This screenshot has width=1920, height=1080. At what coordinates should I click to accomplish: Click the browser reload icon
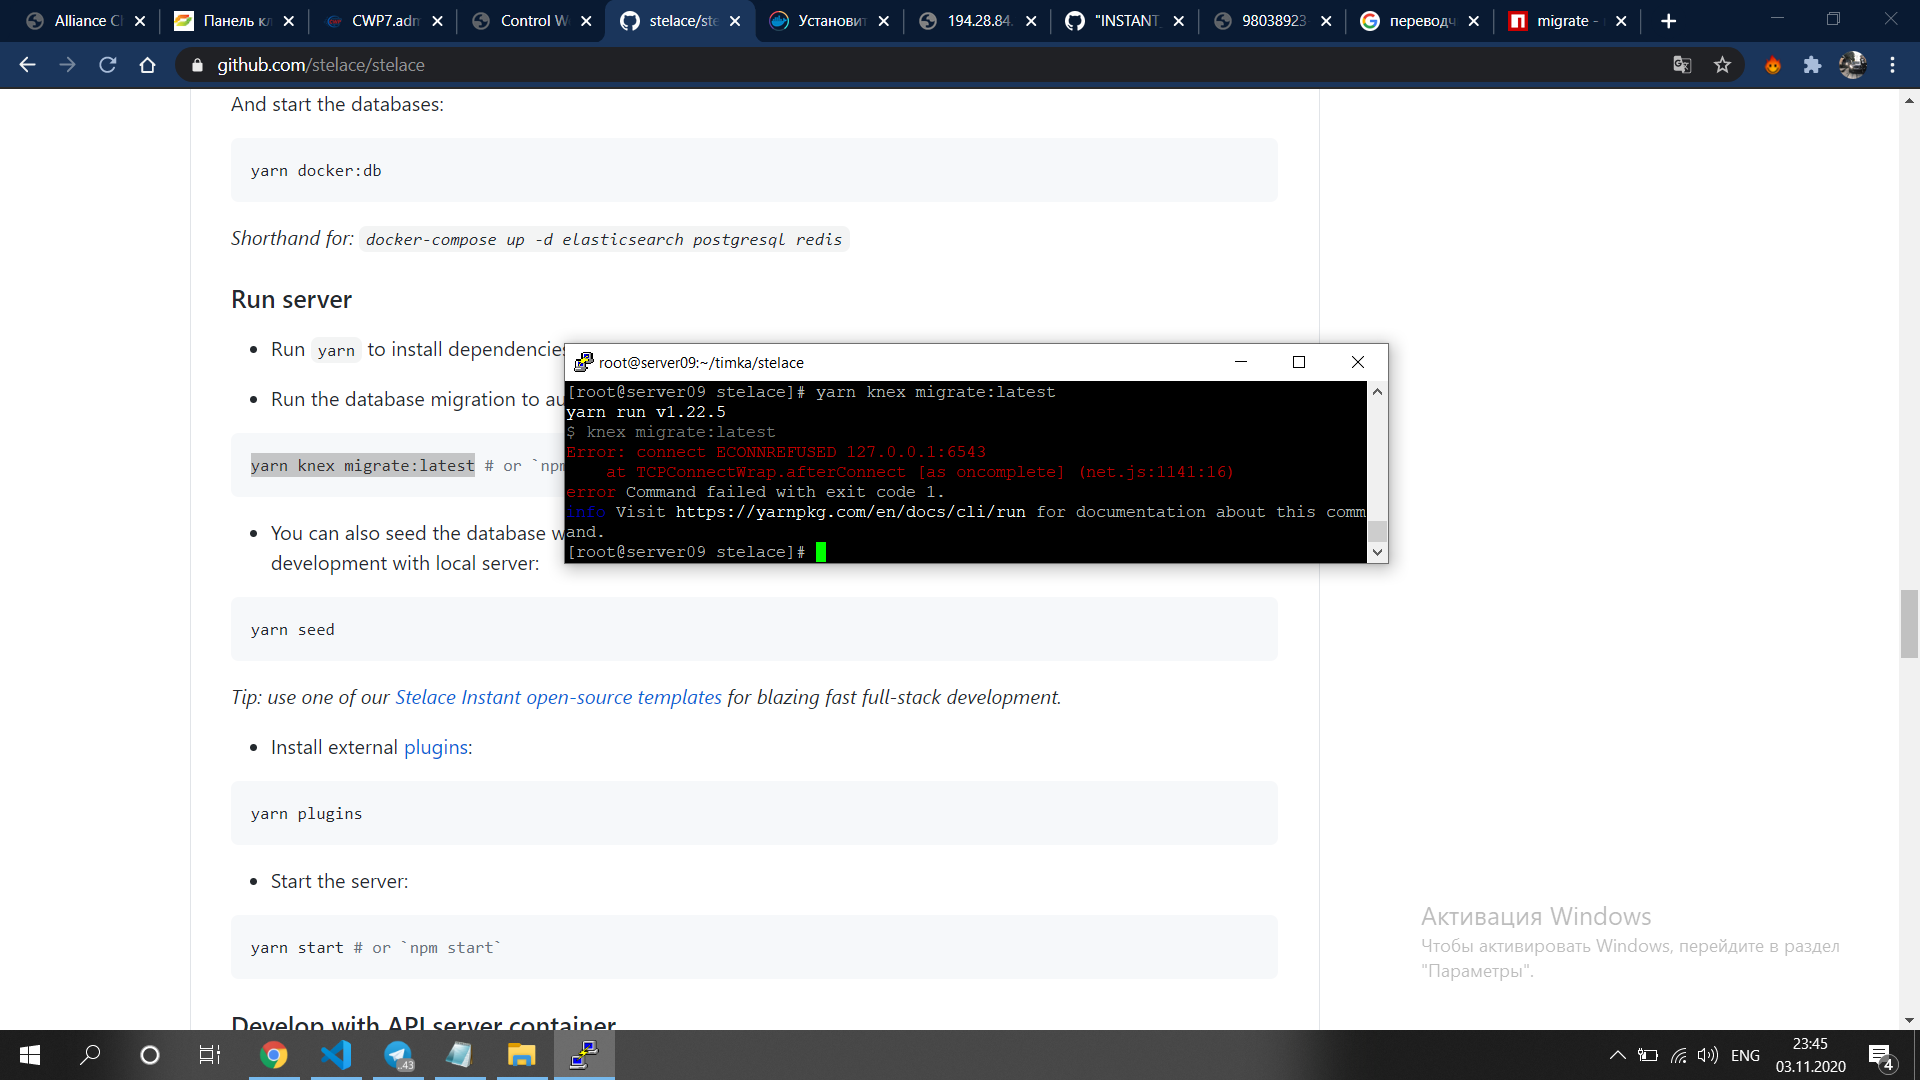coord(108,65)
